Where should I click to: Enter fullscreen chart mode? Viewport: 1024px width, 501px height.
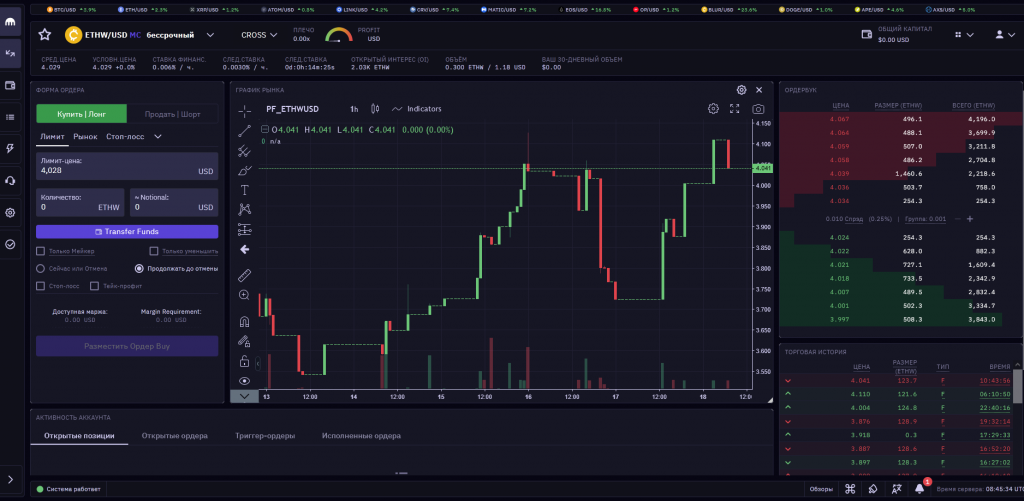tap(735, 108)
